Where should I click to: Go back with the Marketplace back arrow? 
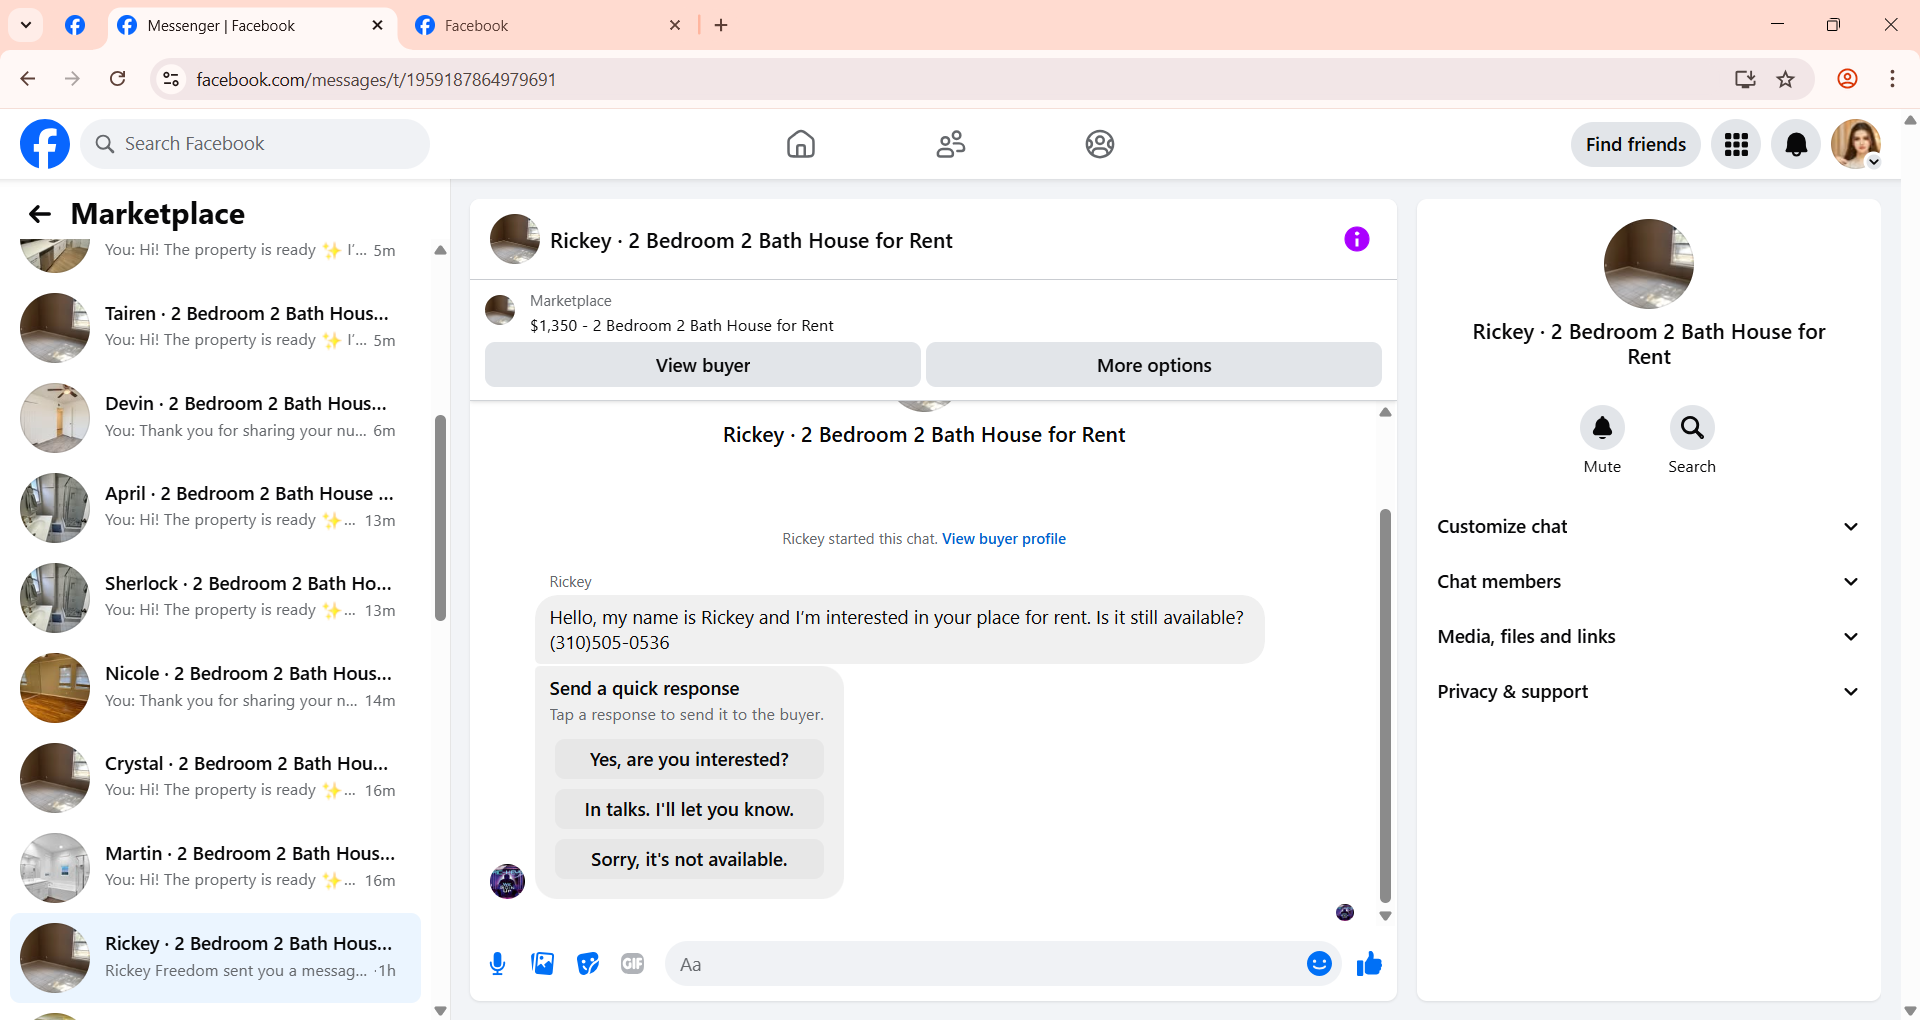(40, 214)
